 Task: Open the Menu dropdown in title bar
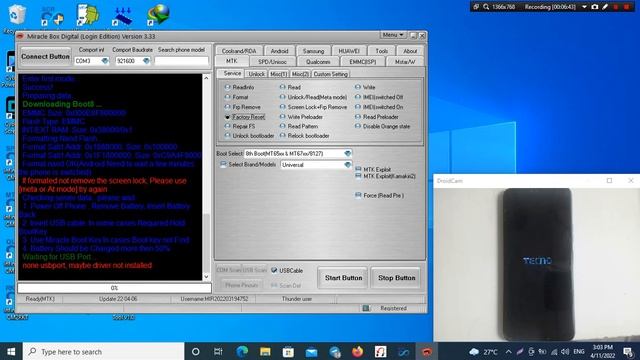click(393, 35)
